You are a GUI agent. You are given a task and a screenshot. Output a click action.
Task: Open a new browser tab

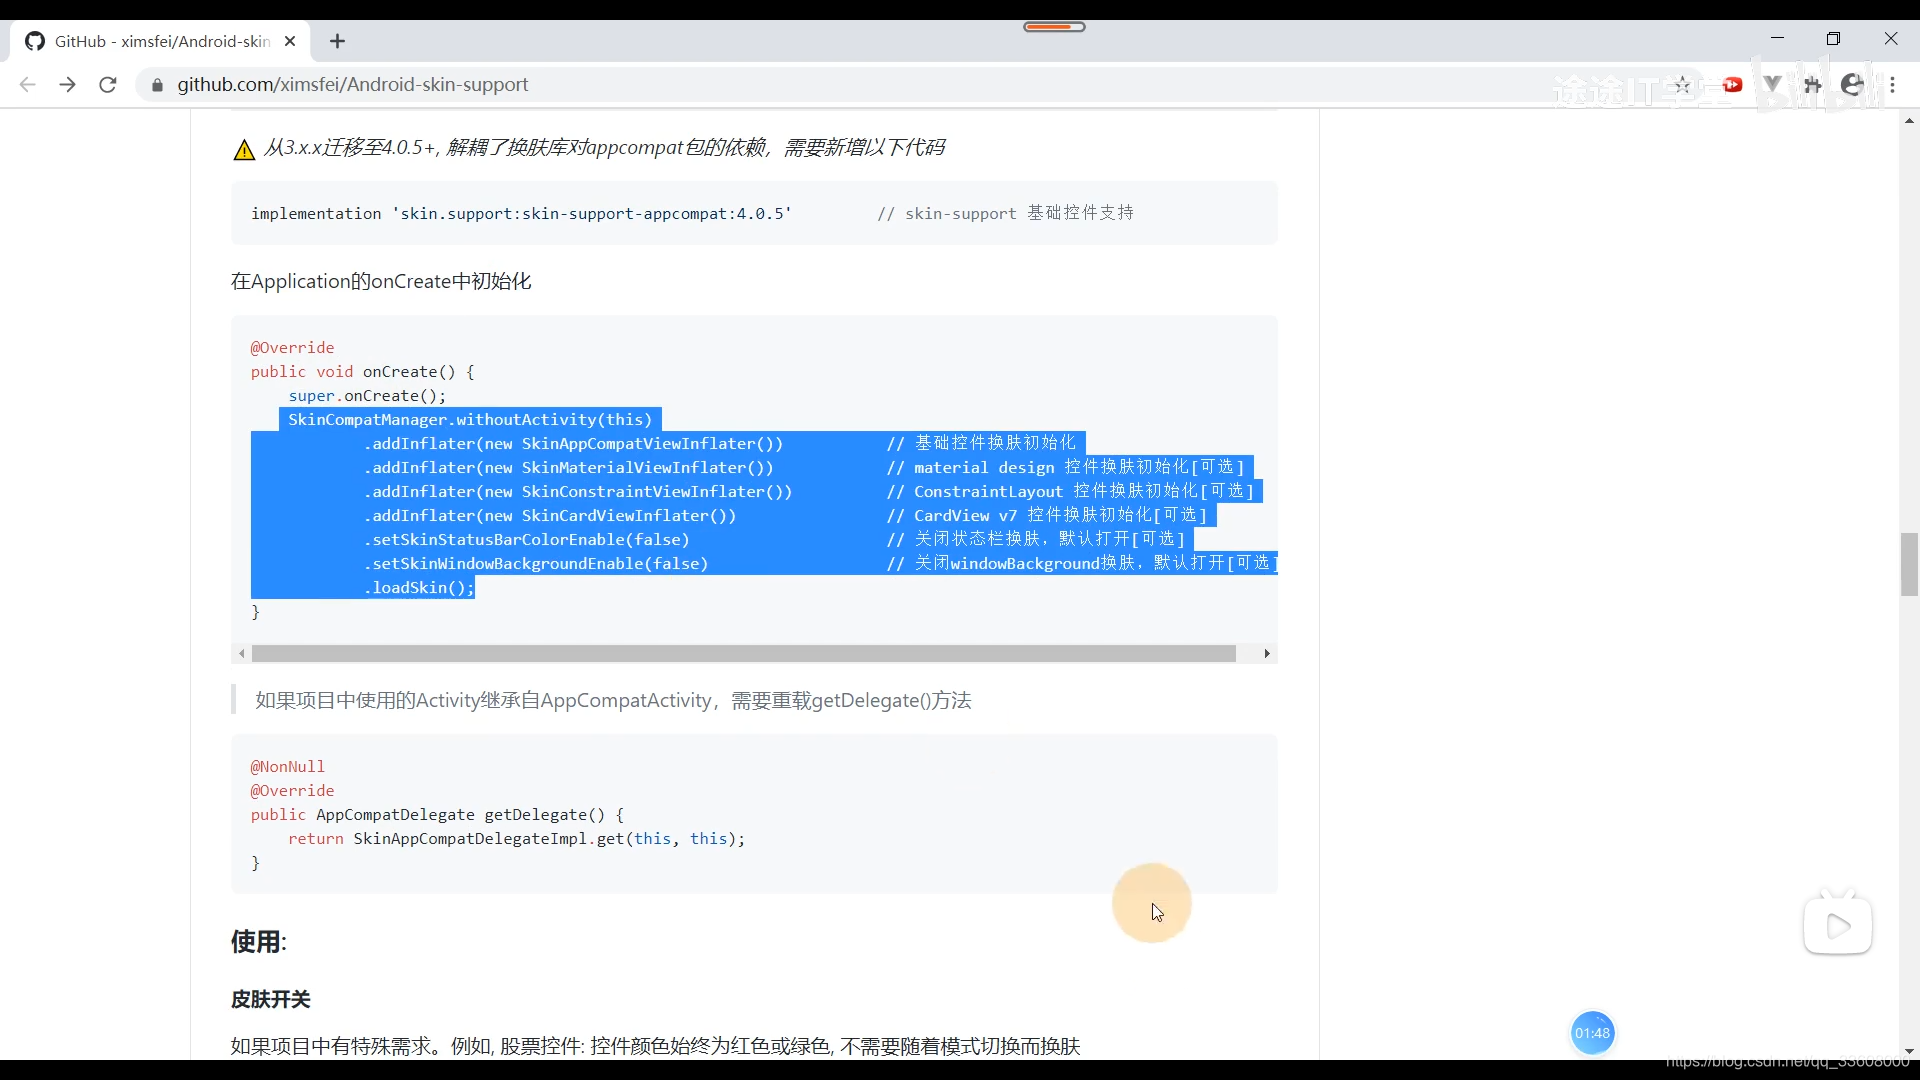point(337,41)
